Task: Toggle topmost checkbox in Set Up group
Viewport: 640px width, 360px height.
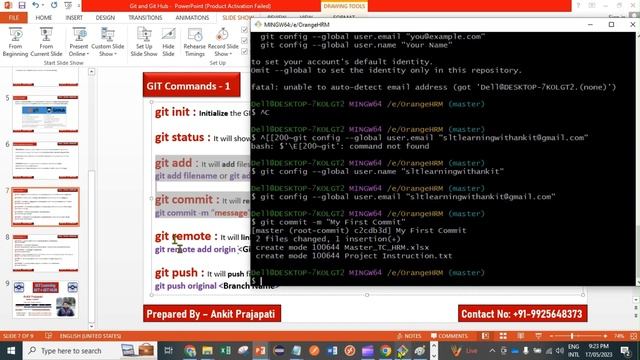Action: pyautogui.click(x=244, y=30)
